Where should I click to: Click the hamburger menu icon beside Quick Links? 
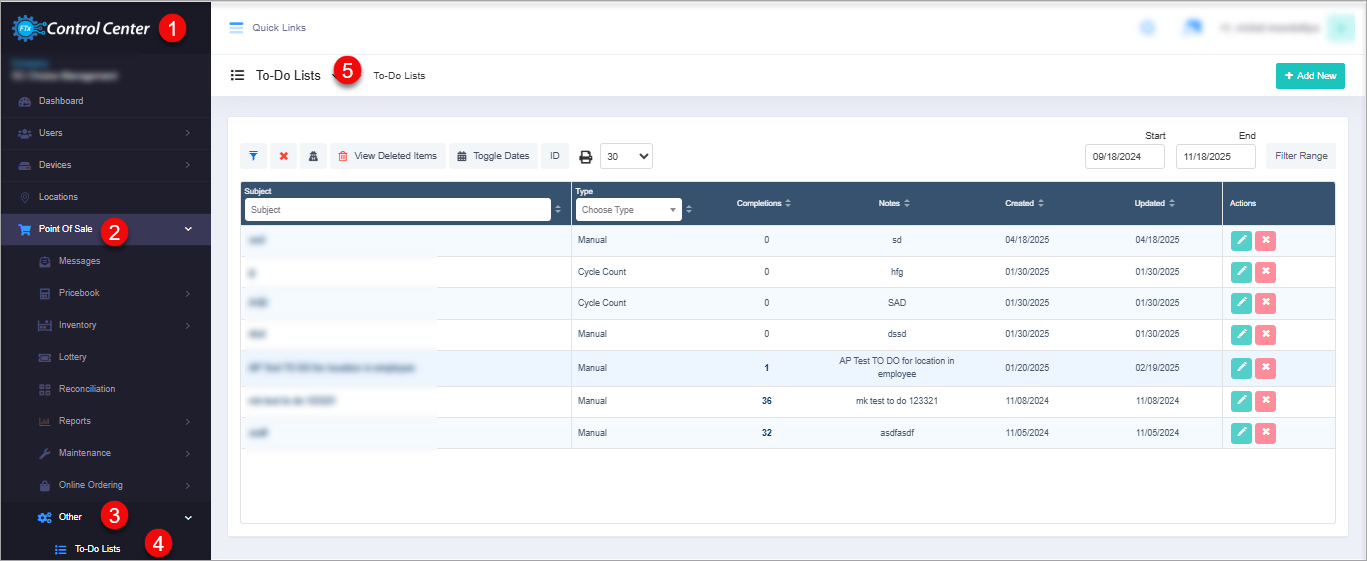coord(237,28)
